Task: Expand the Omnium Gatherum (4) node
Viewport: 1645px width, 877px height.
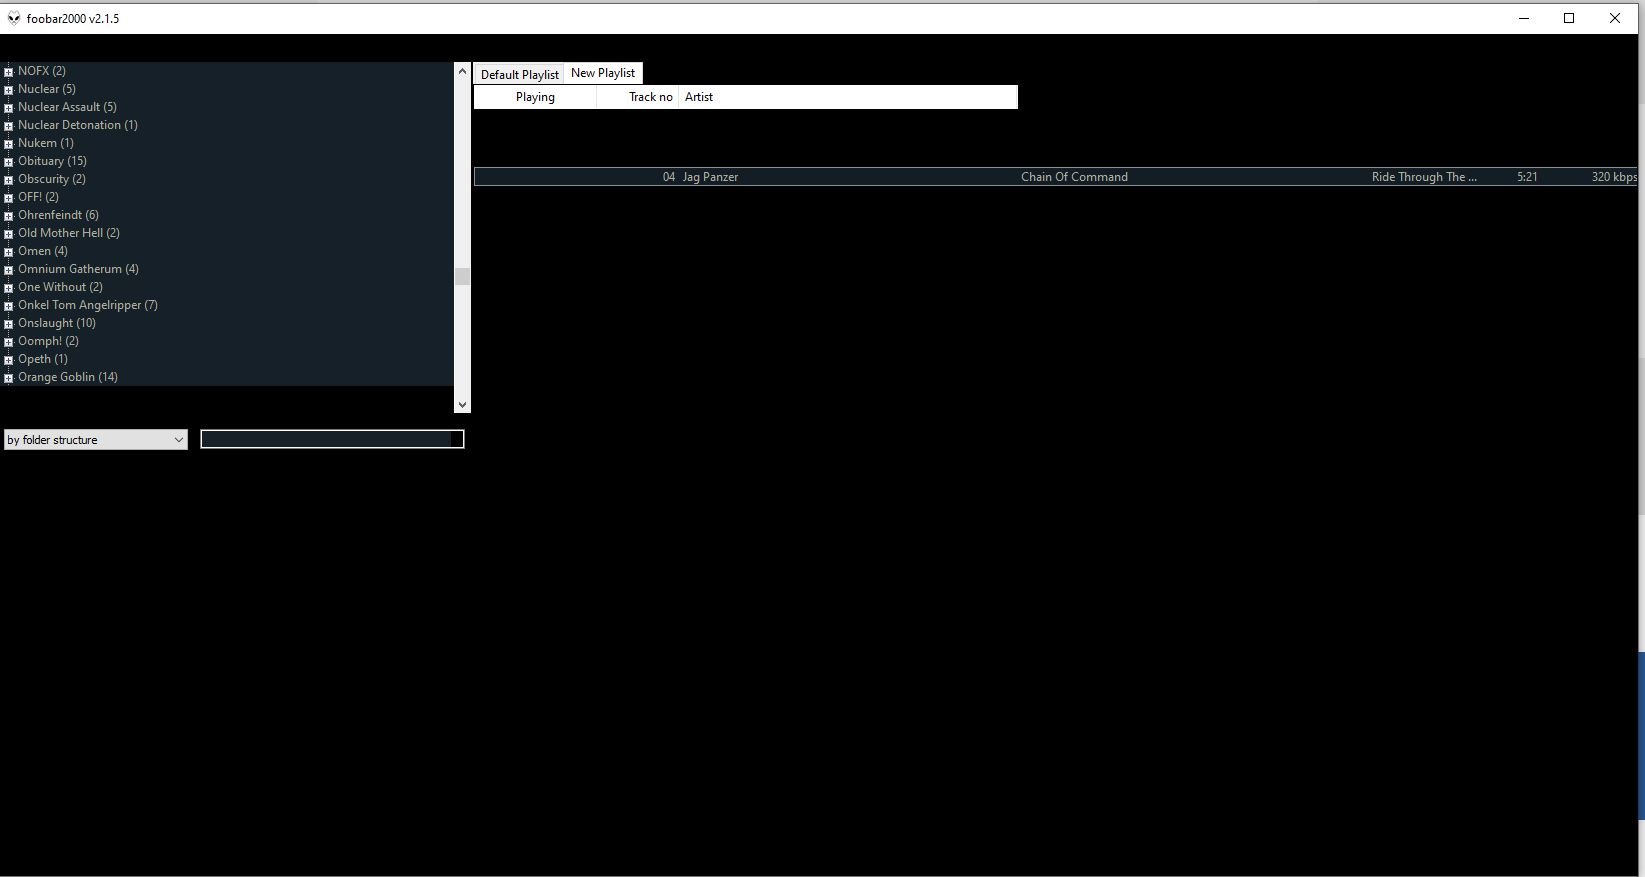Action: [8, 270]
